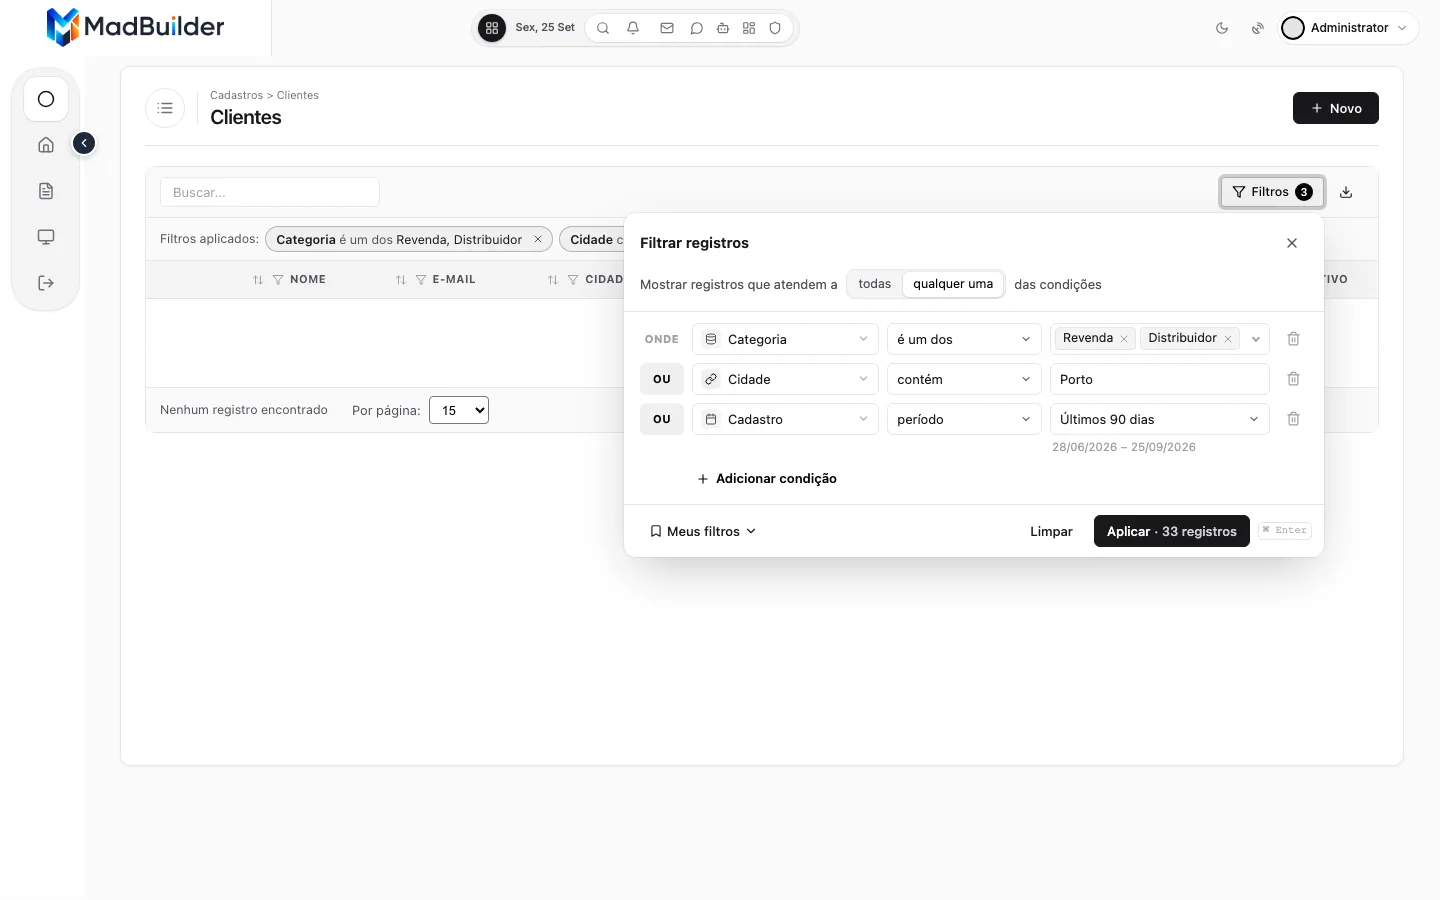Delete the Categoria condition row
Viewport: 1440px width, 900px height.
click(x=1293, y=339)
